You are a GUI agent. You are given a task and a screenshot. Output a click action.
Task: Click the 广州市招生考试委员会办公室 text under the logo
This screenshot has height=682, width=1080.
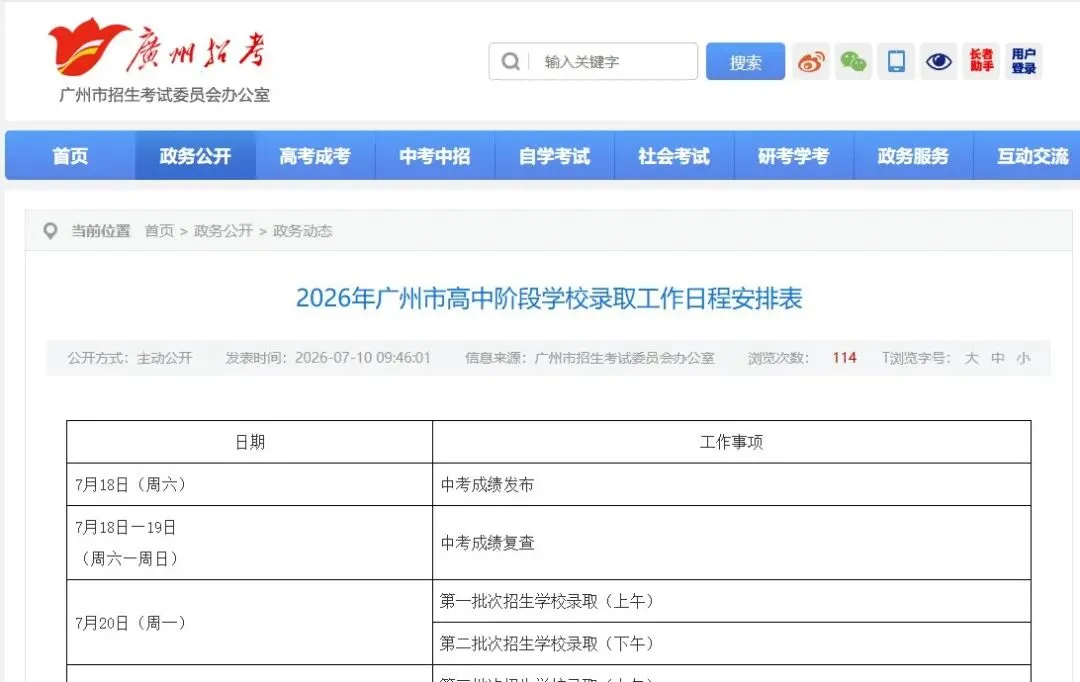(164, 95)
